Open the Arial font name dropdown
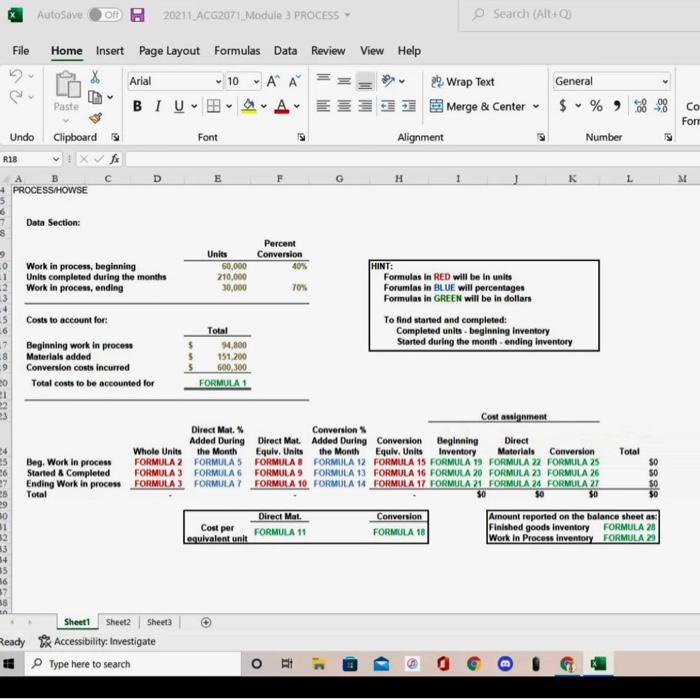Viewport: 700px width, 699px height. click(x=218, y=82)
